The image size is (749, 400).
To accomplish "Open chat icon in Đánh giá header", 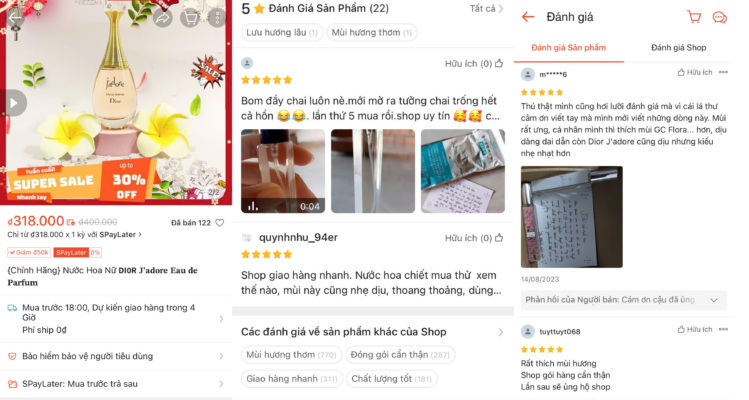I will click(x=719, y=18).
